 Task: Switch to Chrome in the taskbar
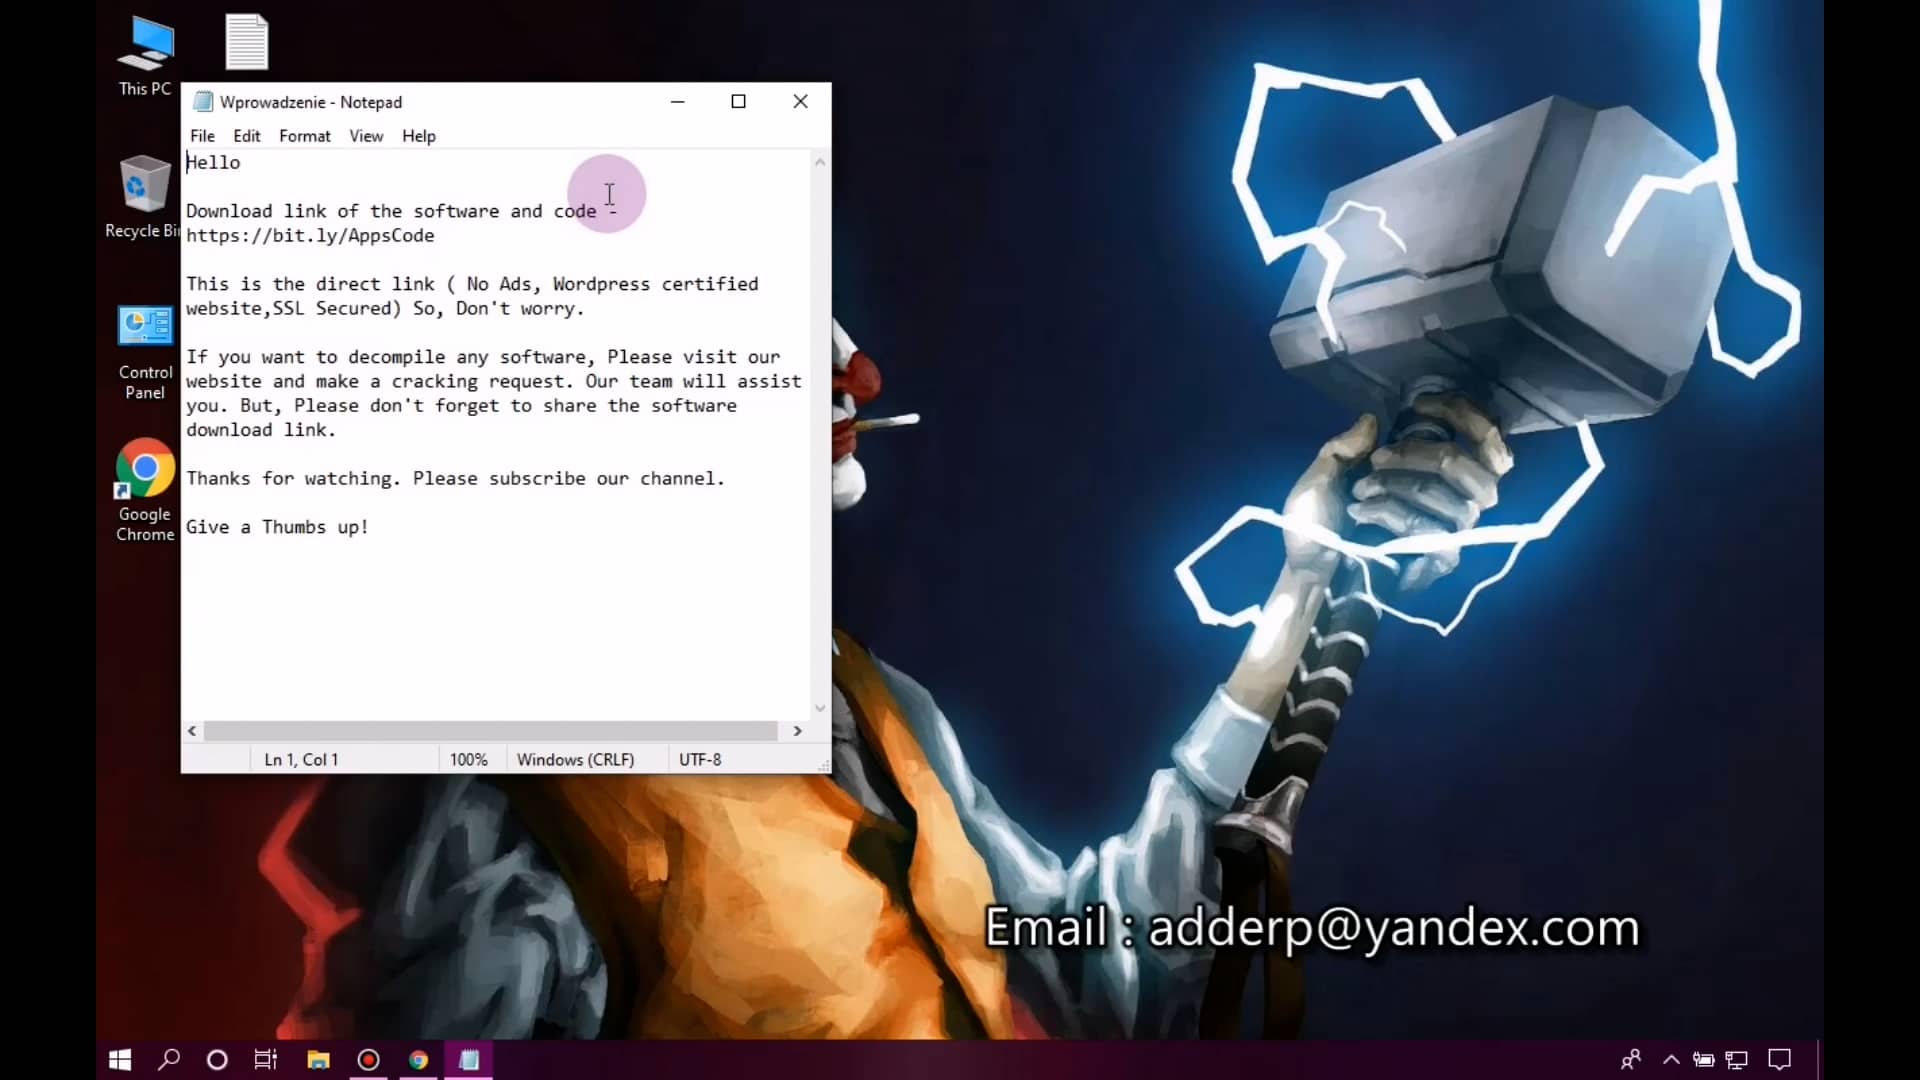point(418,1060)
